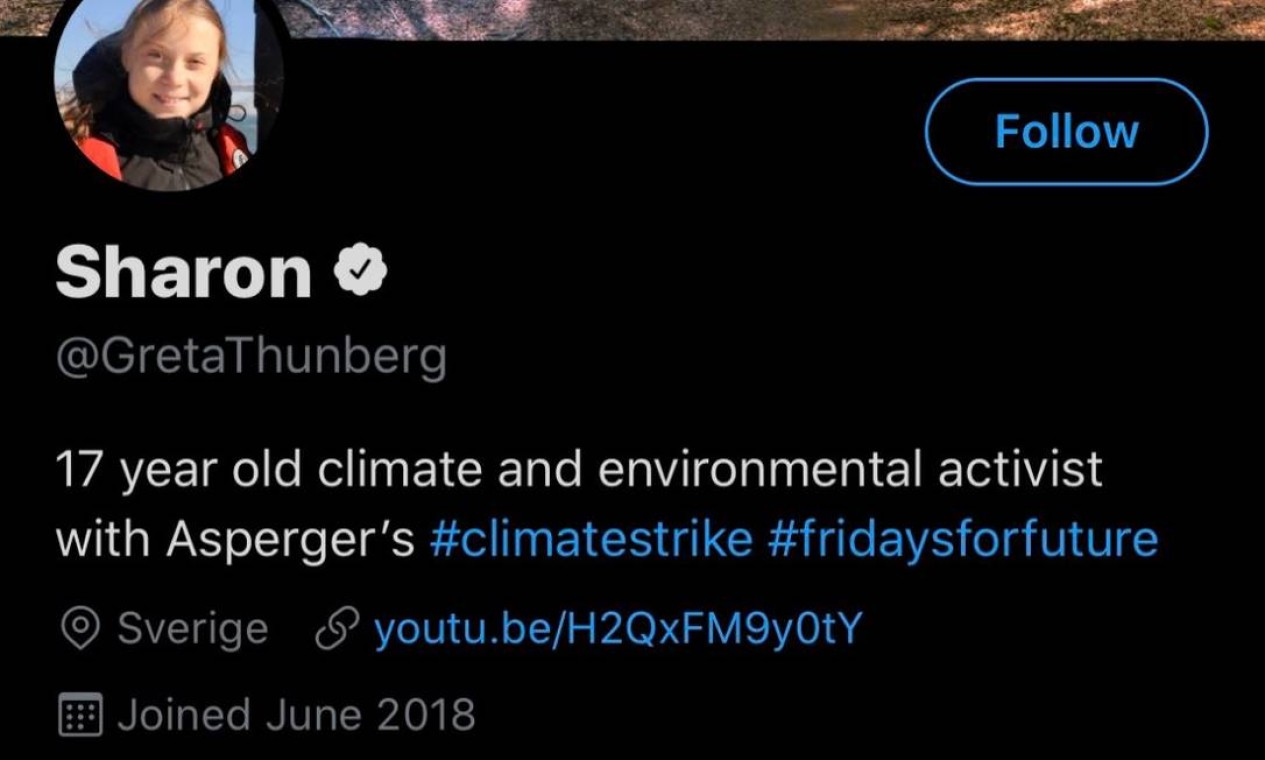Click the word Asperger's in the bio
The image size is (1265, 760).
(x=290, y=540)
